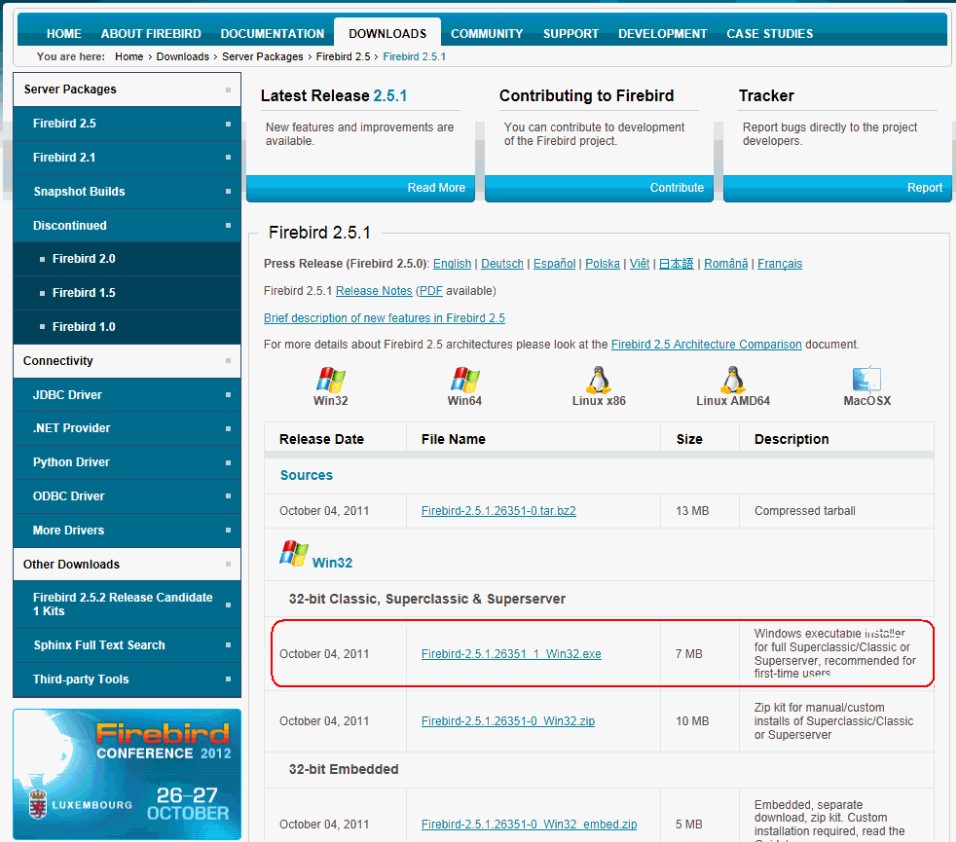Screen dimensions: 956x842
Task: Open the PDF release notes link
Action: point(430,291)
